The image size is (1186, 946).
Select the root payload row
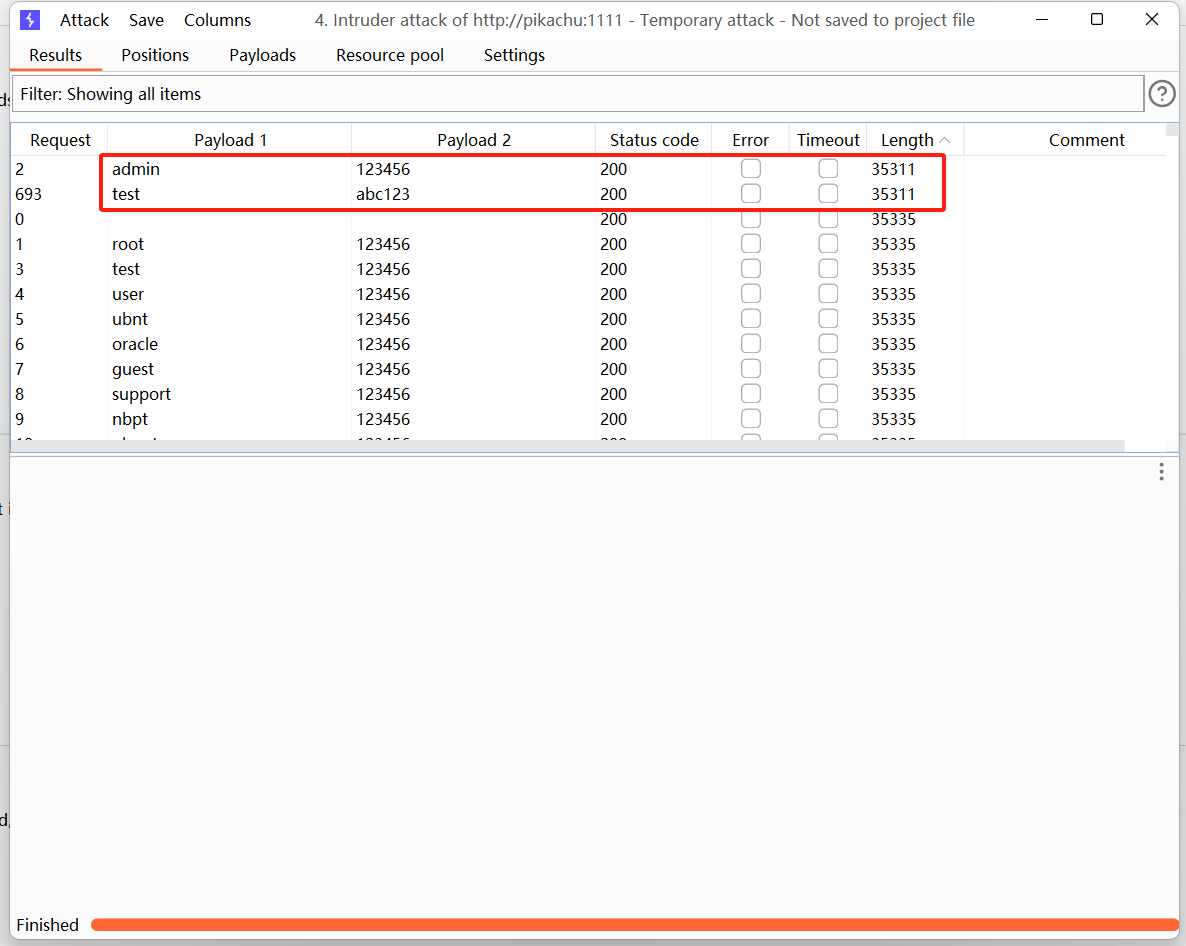tap(589, 244)
